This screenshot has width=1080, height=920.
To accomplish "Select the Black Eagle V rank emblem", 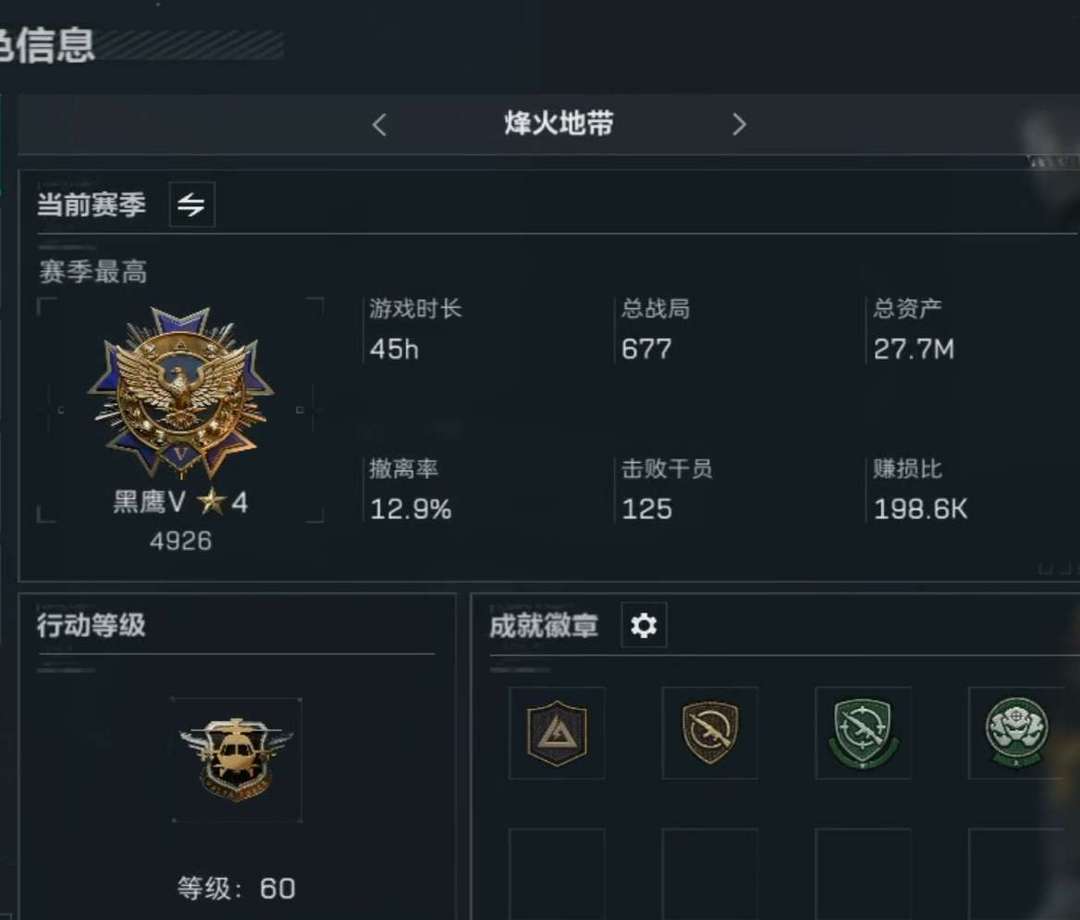I will [x=181, y=393].
